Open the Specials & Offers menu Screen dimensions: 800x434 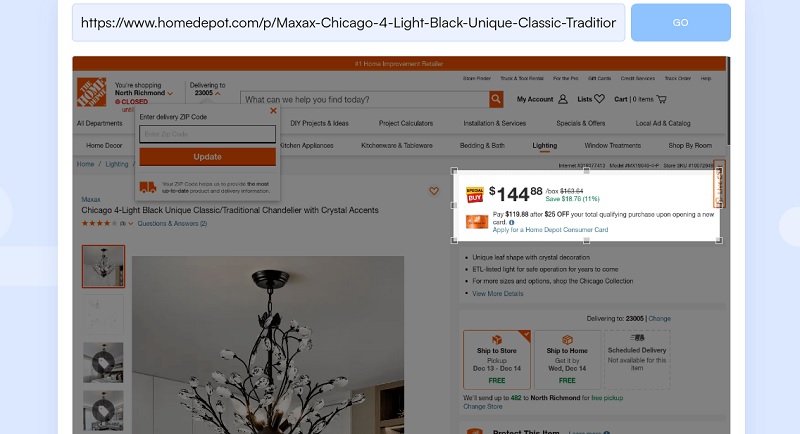coord(581,123)
